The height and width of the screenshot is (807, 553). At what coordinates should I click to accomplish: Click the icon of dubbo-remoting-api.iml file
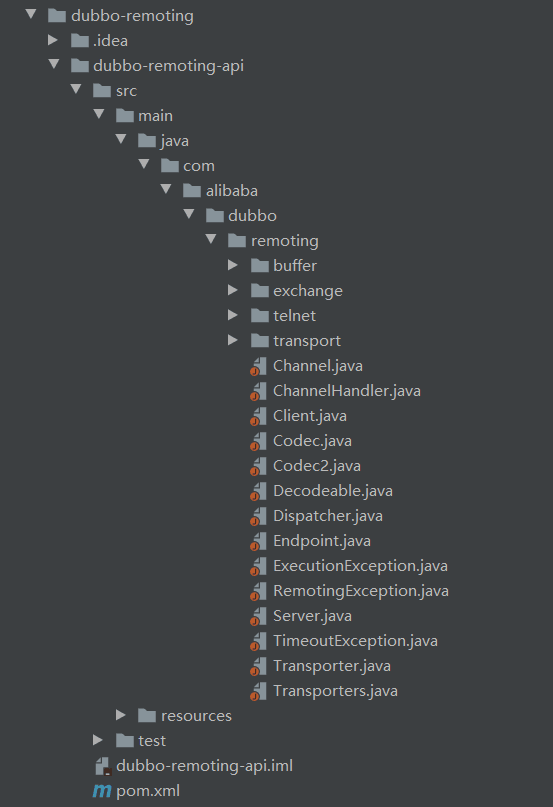point(103,766)
